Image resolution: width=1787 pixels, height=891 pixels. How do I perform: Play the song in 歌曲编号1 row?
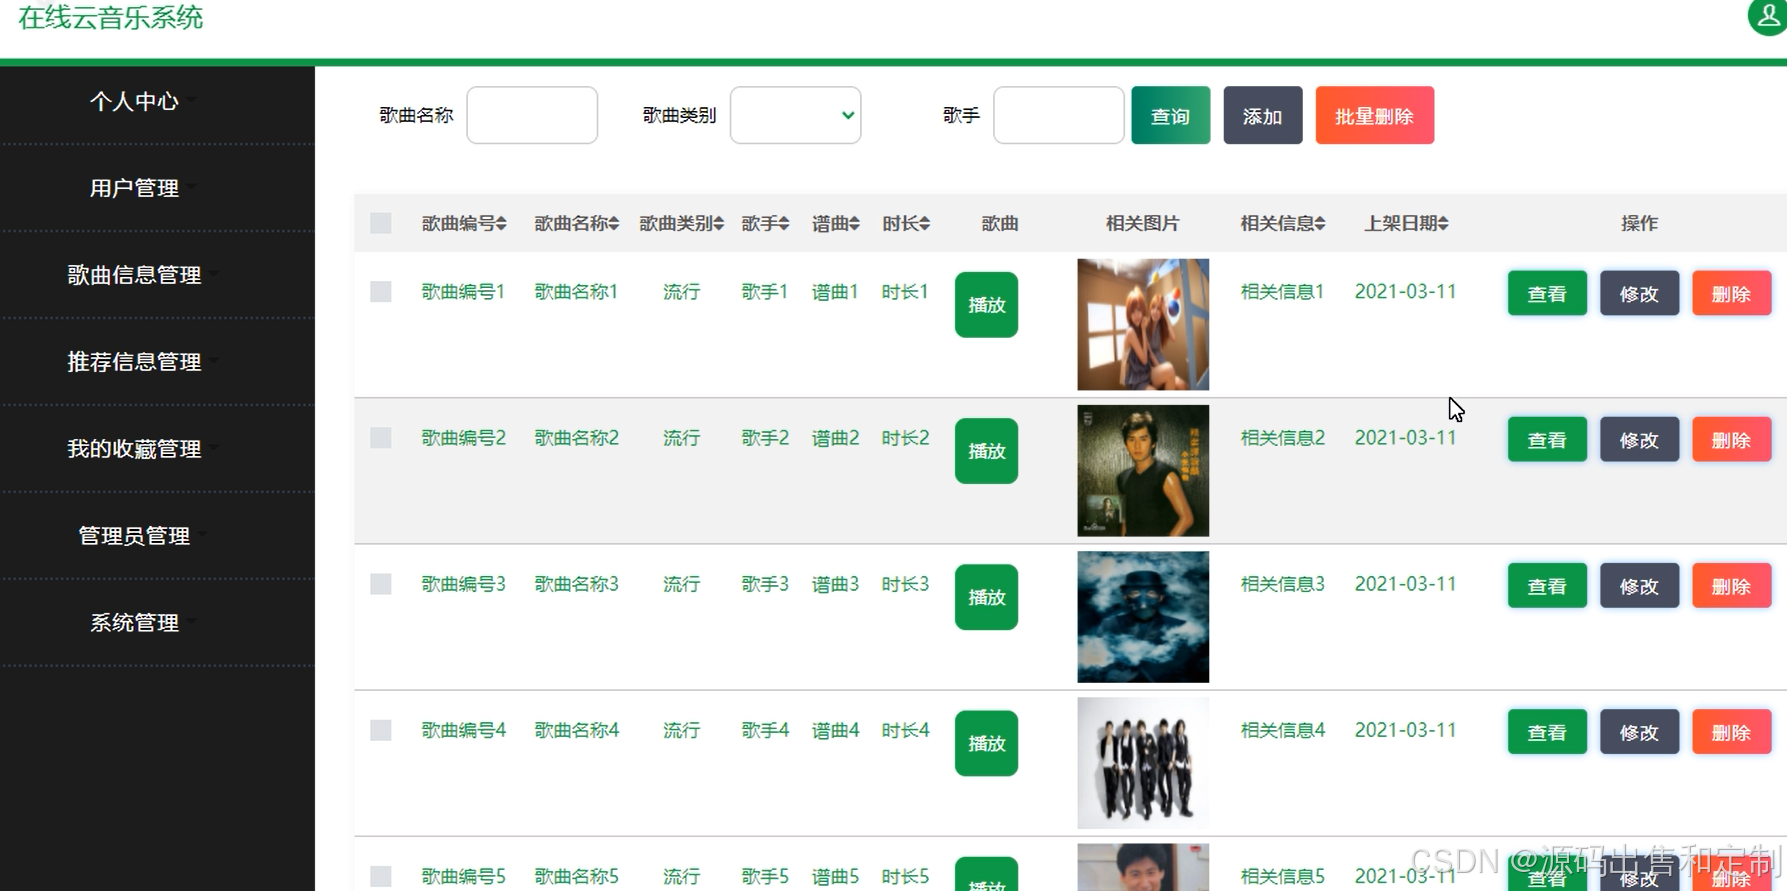[987, 305]
